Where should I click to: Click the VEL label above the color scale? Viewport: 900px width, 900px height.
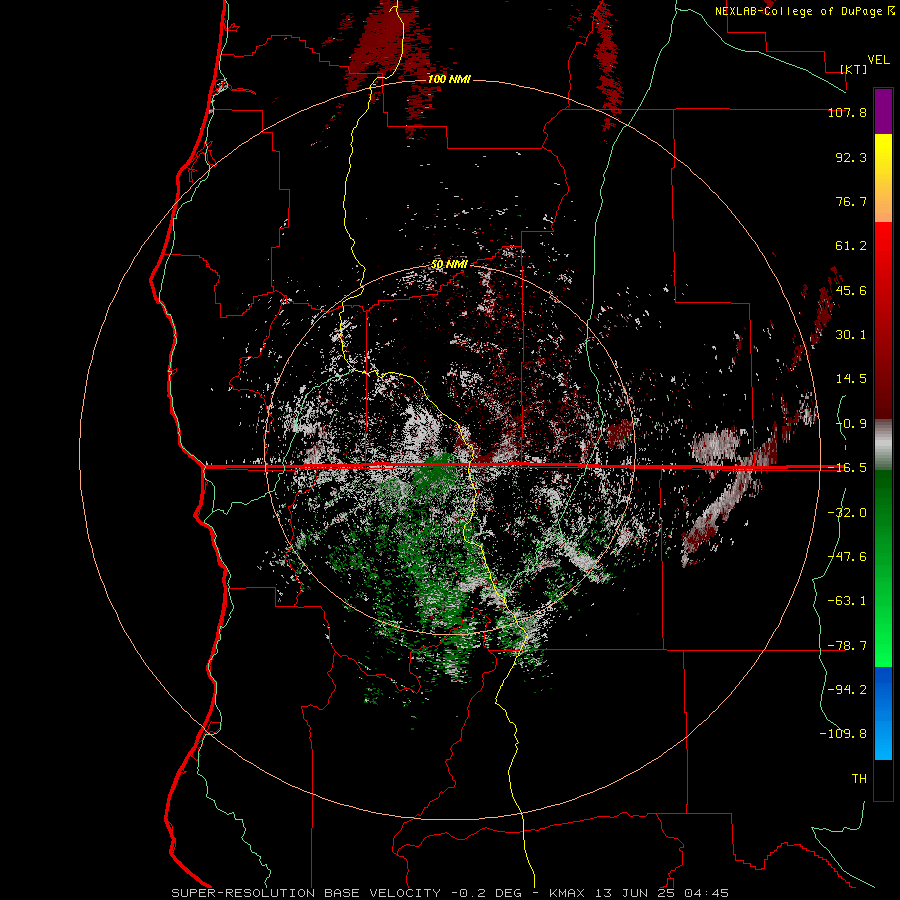[x=878, y=60]
